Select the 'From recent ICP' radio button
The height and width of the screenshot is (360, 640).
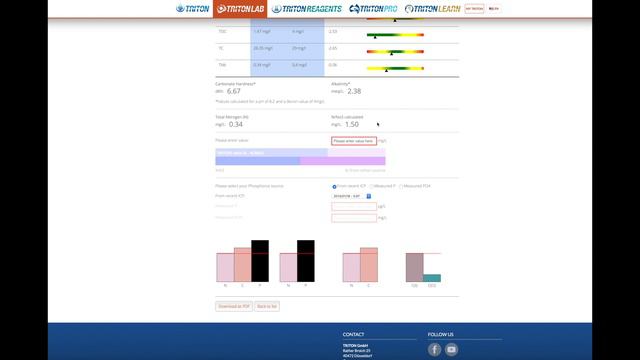(334, 187)
